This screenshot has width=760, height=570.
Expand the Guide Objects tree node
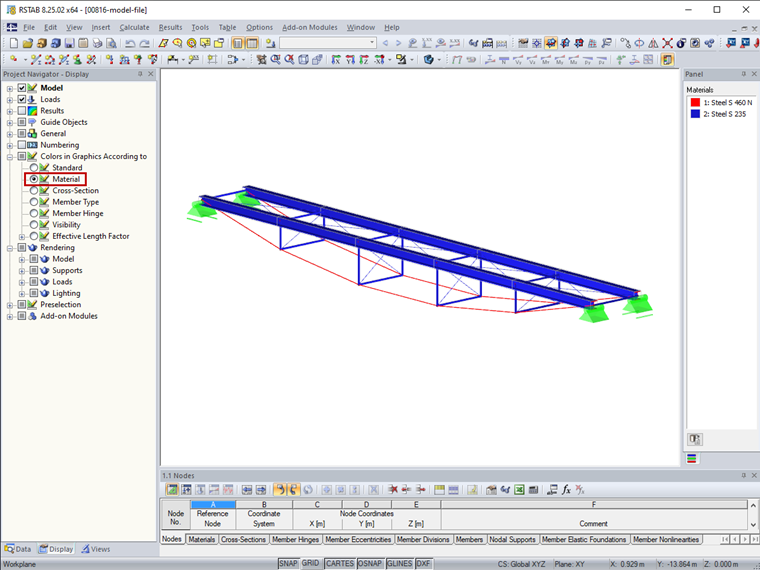(x=10, y=123)
